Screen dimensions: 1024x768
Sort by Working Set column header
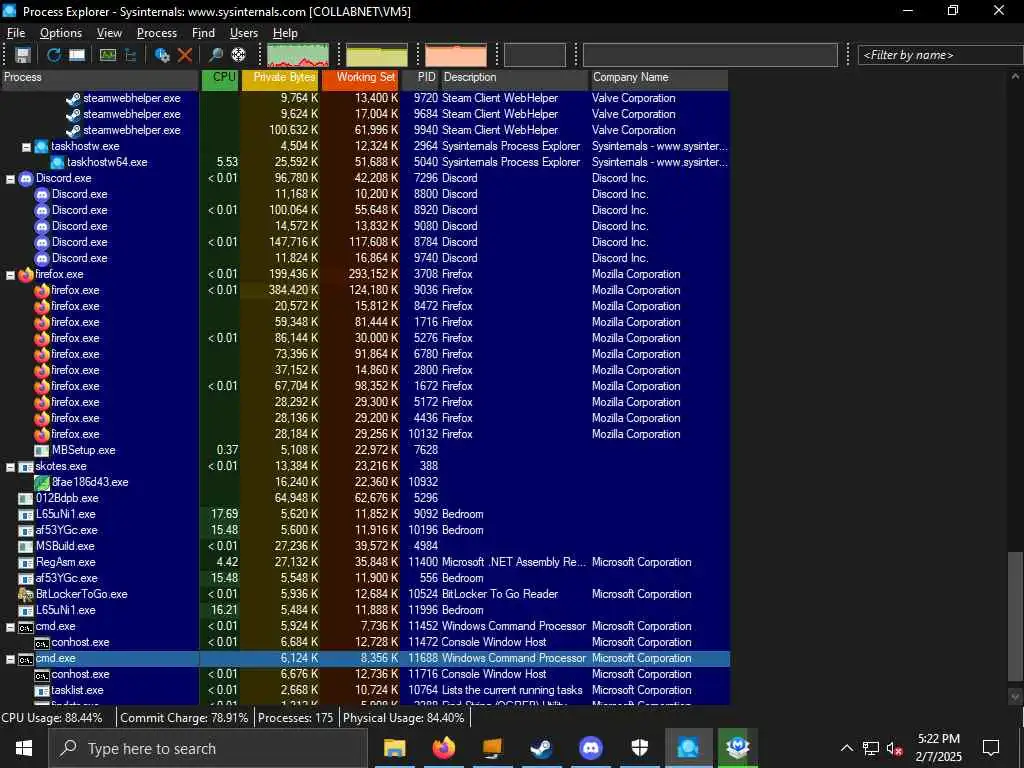click(x=360, y=78)
